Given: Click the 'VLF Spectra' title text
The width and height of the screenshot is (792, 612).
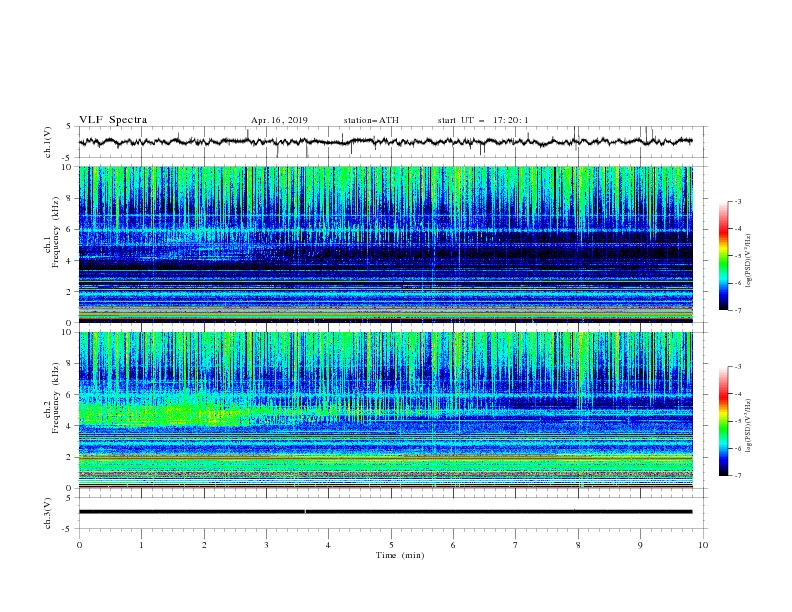Looking at the screenshot, I should [x=113, y=120].
